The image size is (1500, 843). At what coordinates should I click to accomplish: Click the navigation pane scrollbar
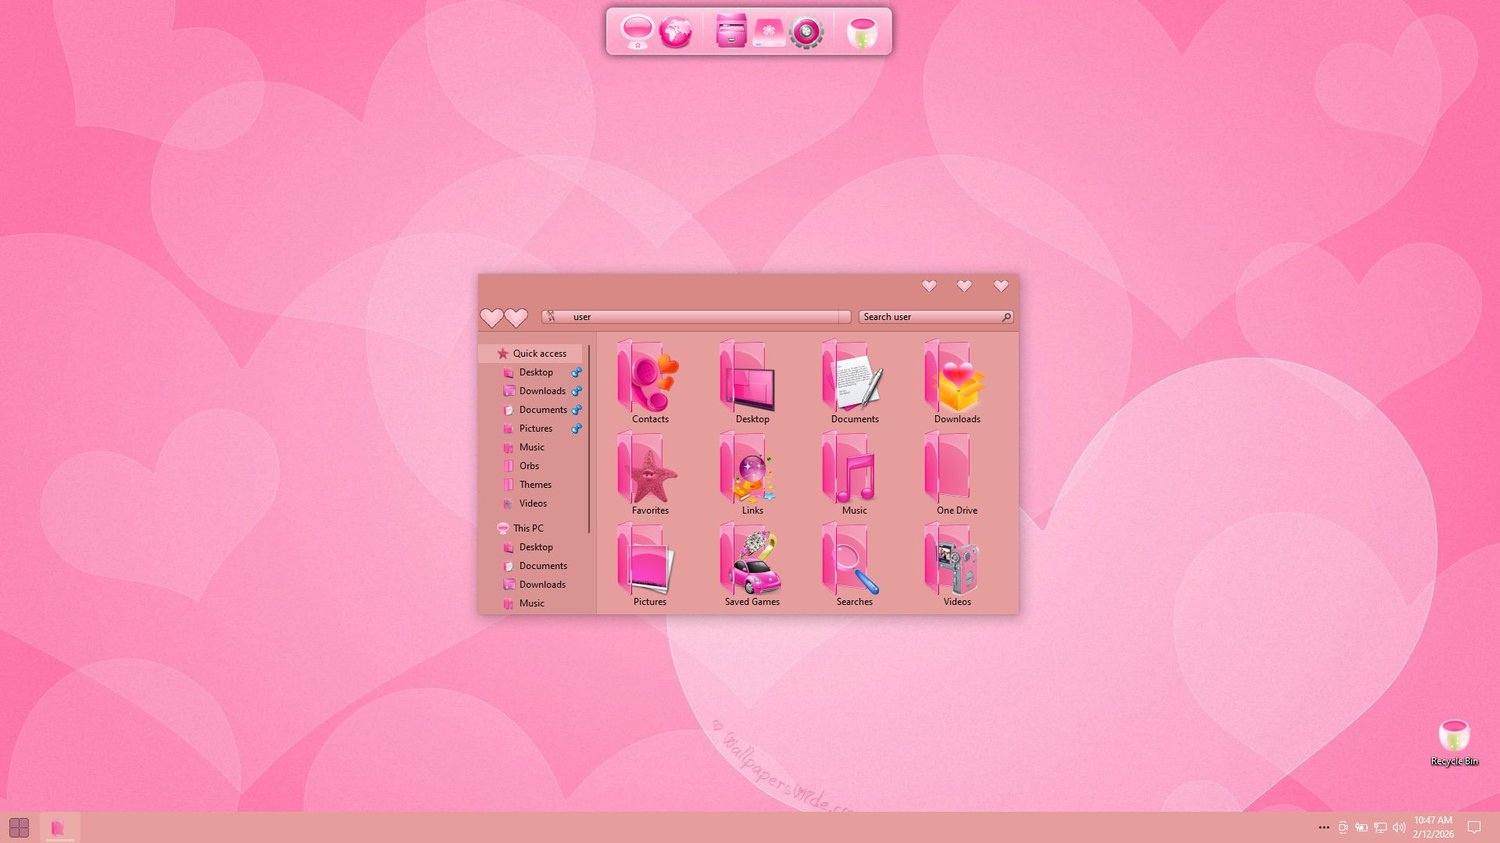pyautogui.click(x=590, y=439)
